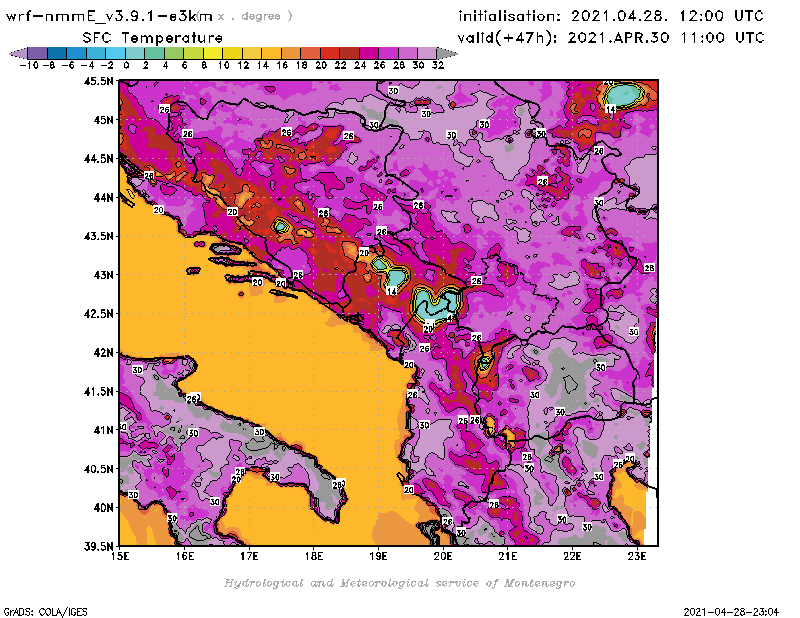Viewport: 800px width, 618px height.
Task: Click the legend swatch between 18 and 20
Action: (x=310, y=53)
